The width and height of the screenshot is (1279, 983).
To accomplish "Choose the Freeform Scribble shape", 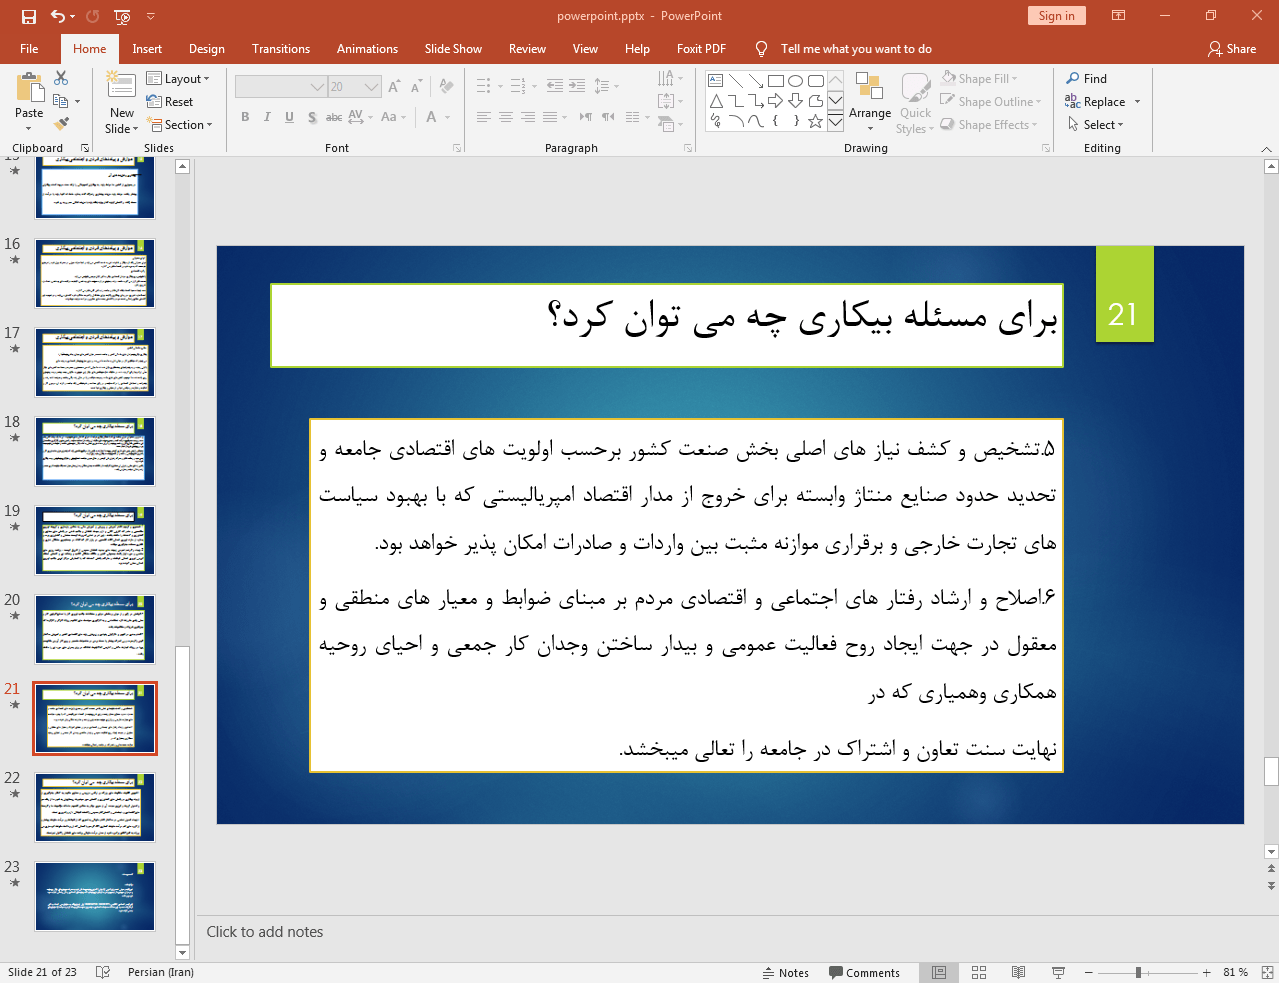I will [716, 121].
